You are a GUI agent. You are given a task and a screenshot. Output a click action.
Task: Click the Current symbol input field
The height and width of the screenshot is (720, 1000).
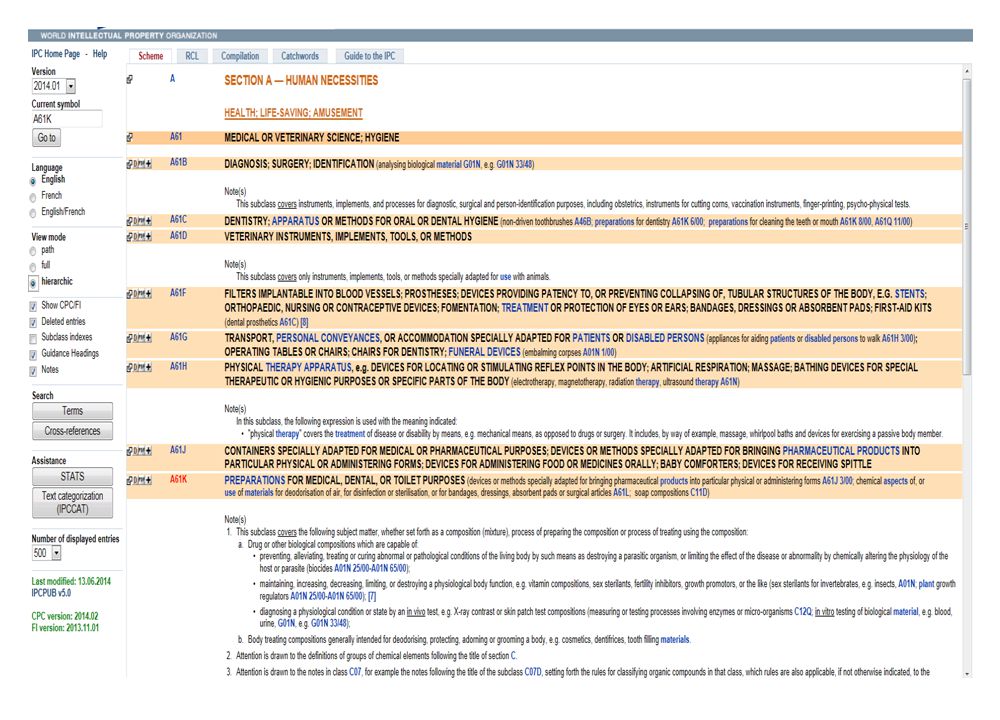tap(66, 119)
